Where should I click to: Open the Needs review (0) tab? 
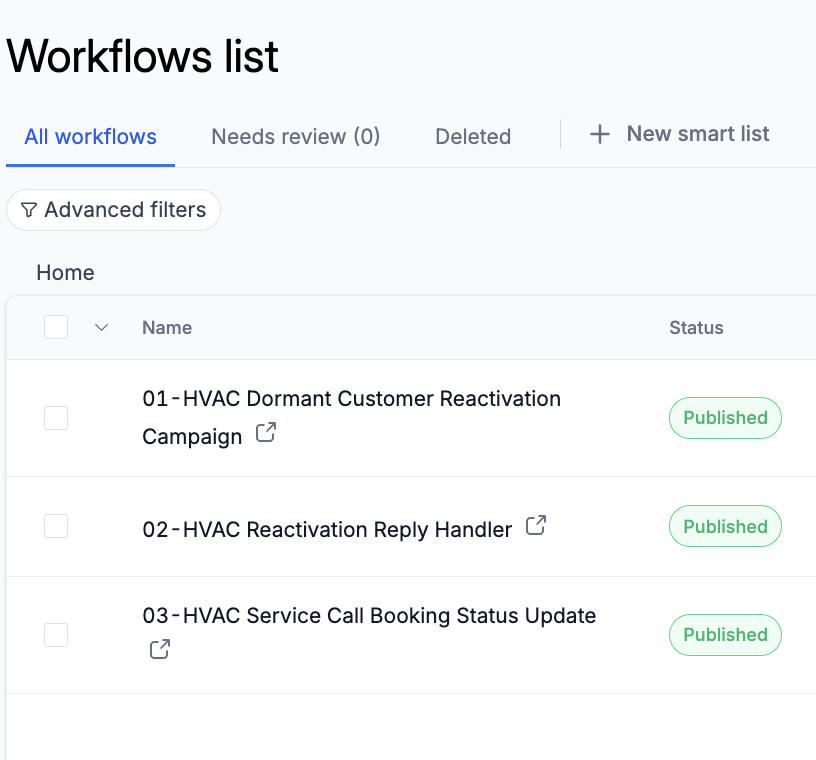296,137
